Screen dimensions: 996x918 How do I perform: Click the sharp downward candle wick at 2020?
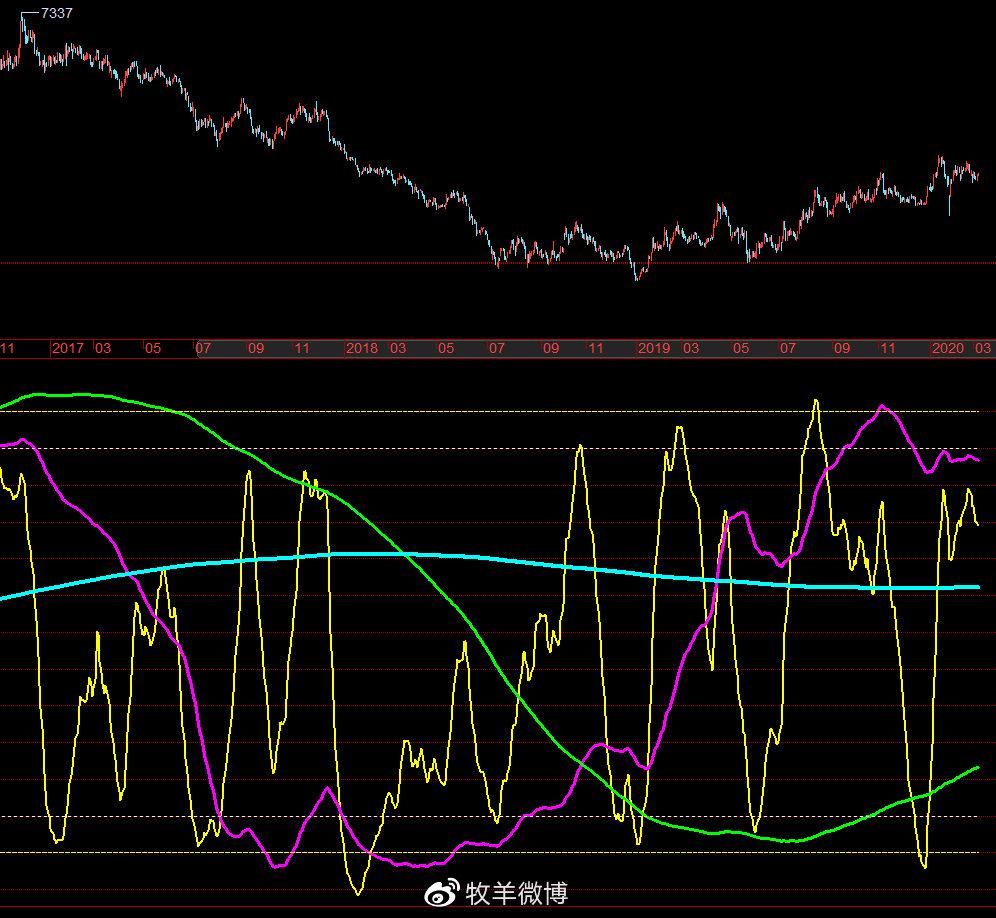[949, 210]
